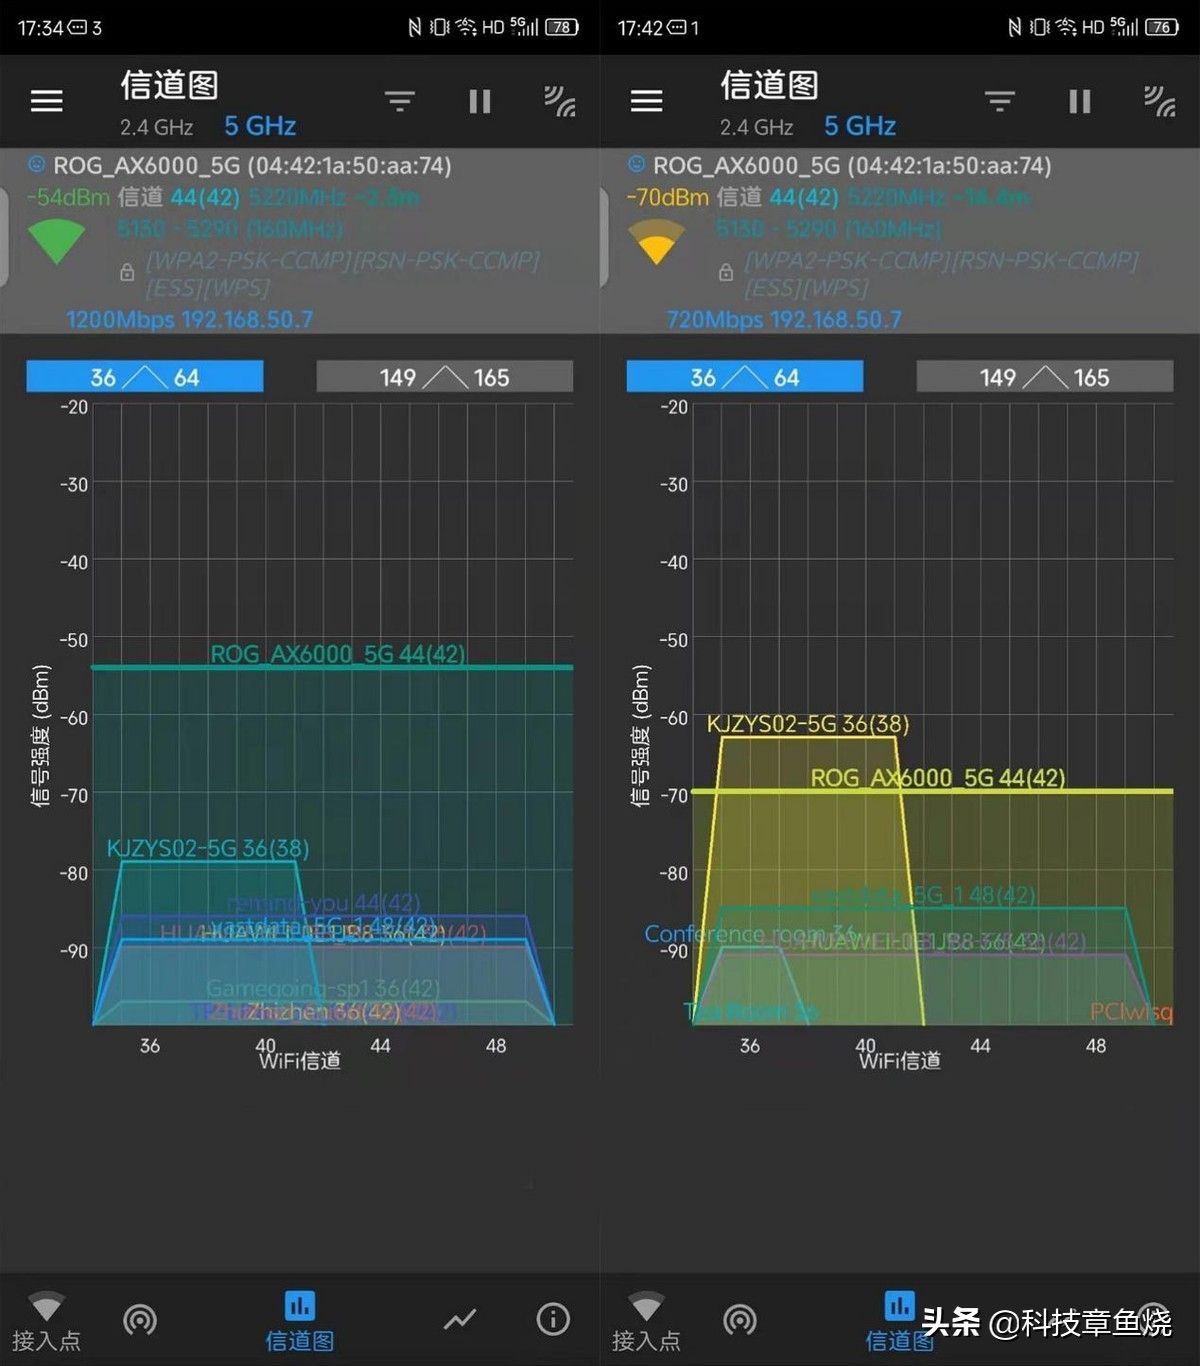Tap yellow KJZYS02-5G label in right graph
Image resolution: width=1200 pixels, height=1366 pixels.
pyautogui.click(x=807, y=724)
